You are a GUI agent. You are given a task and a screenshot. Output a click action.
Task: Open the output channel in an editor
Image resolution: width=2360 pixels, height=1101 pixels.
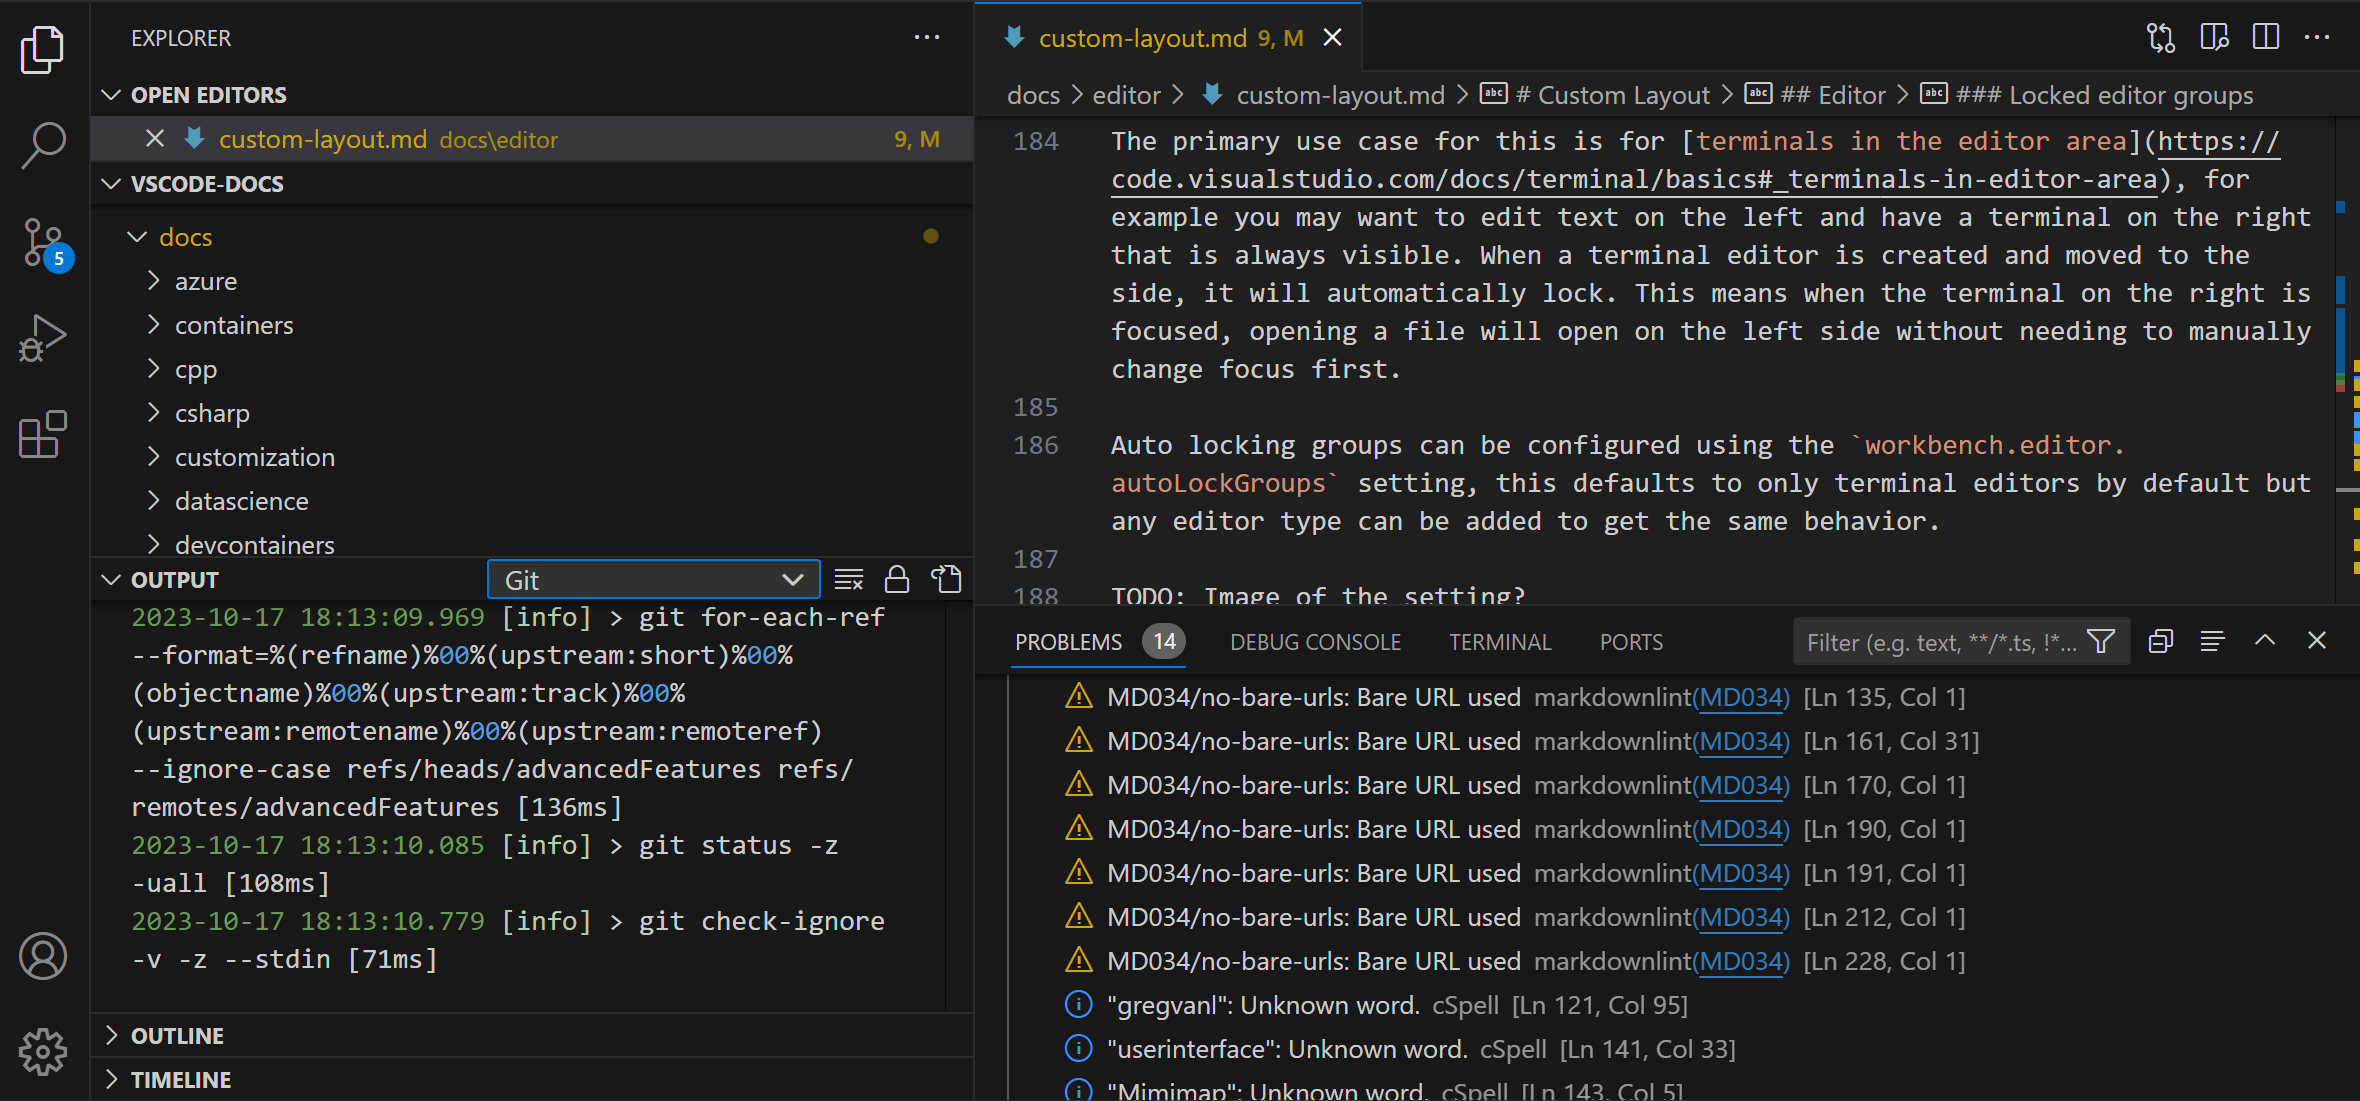pyautogui.click(x=945, y=579)
